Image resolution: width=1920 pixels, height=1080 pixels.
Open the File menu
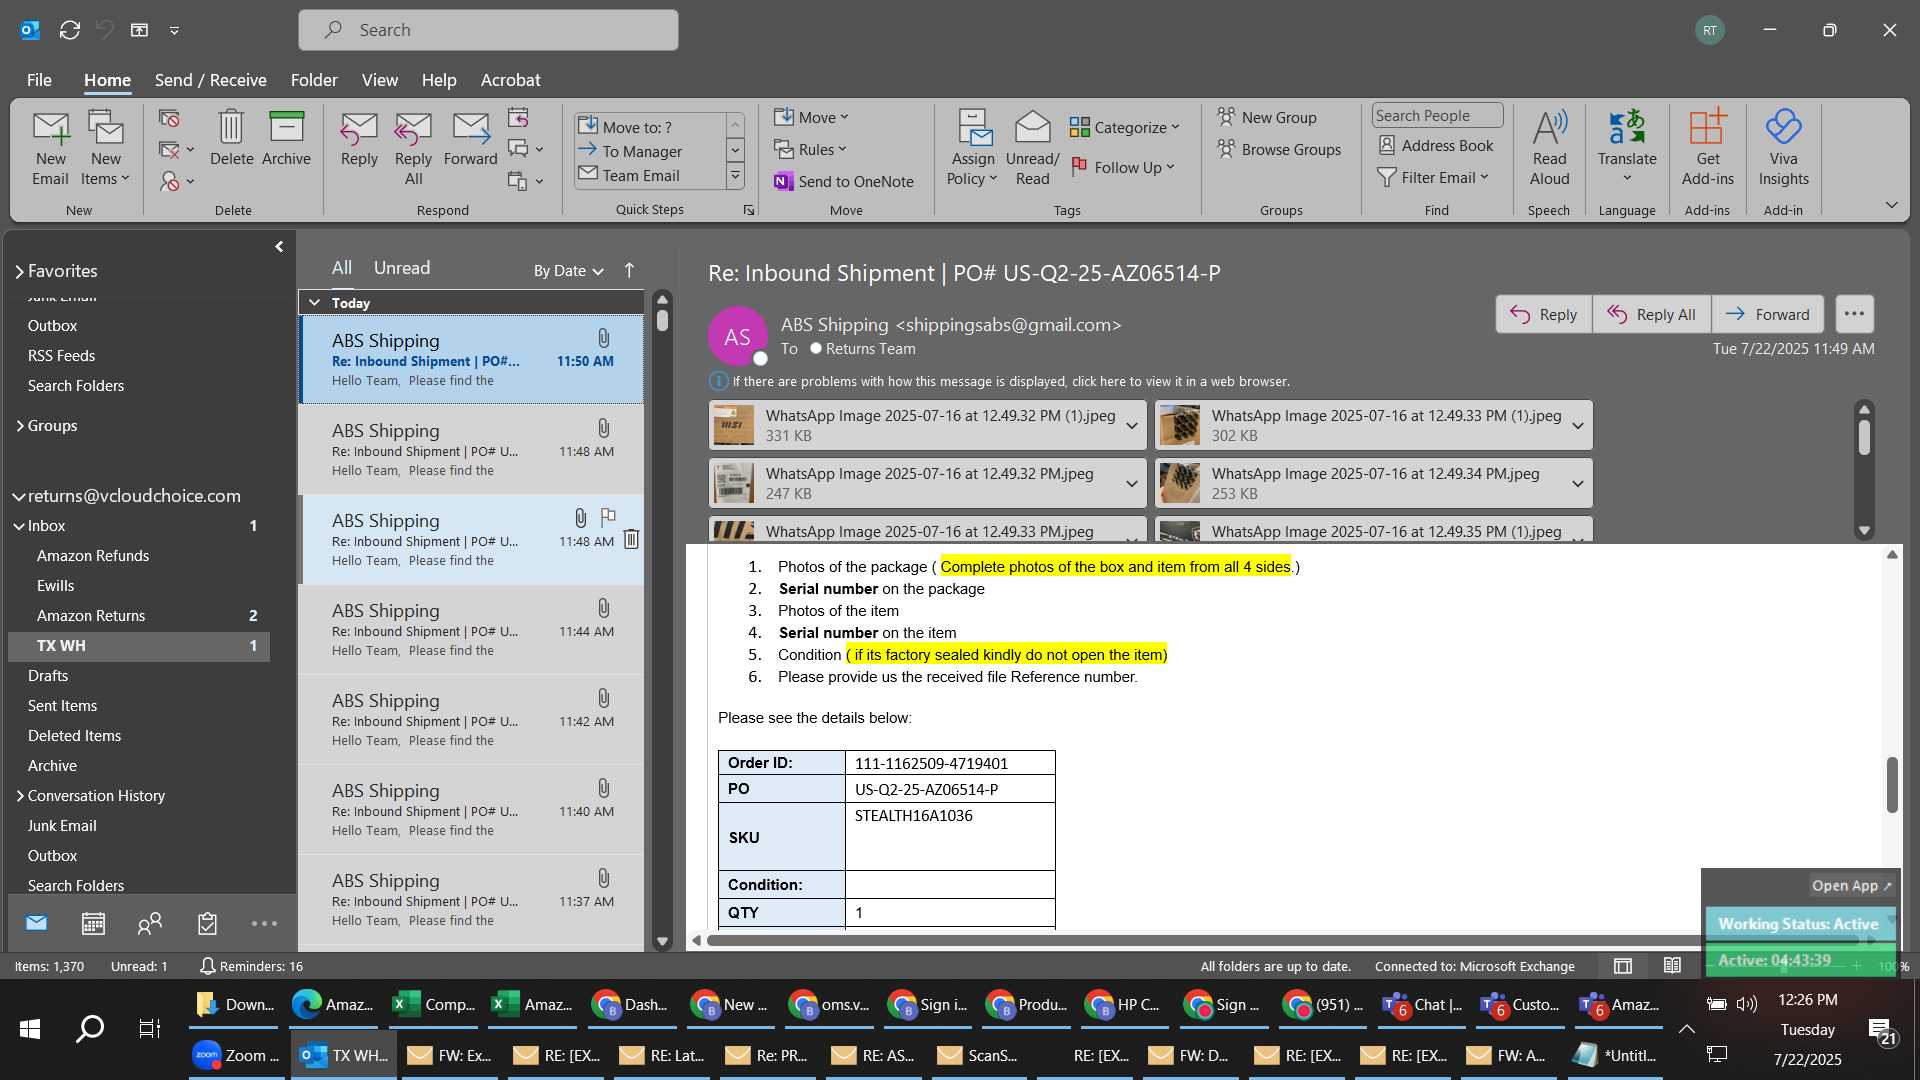[39, 80]
